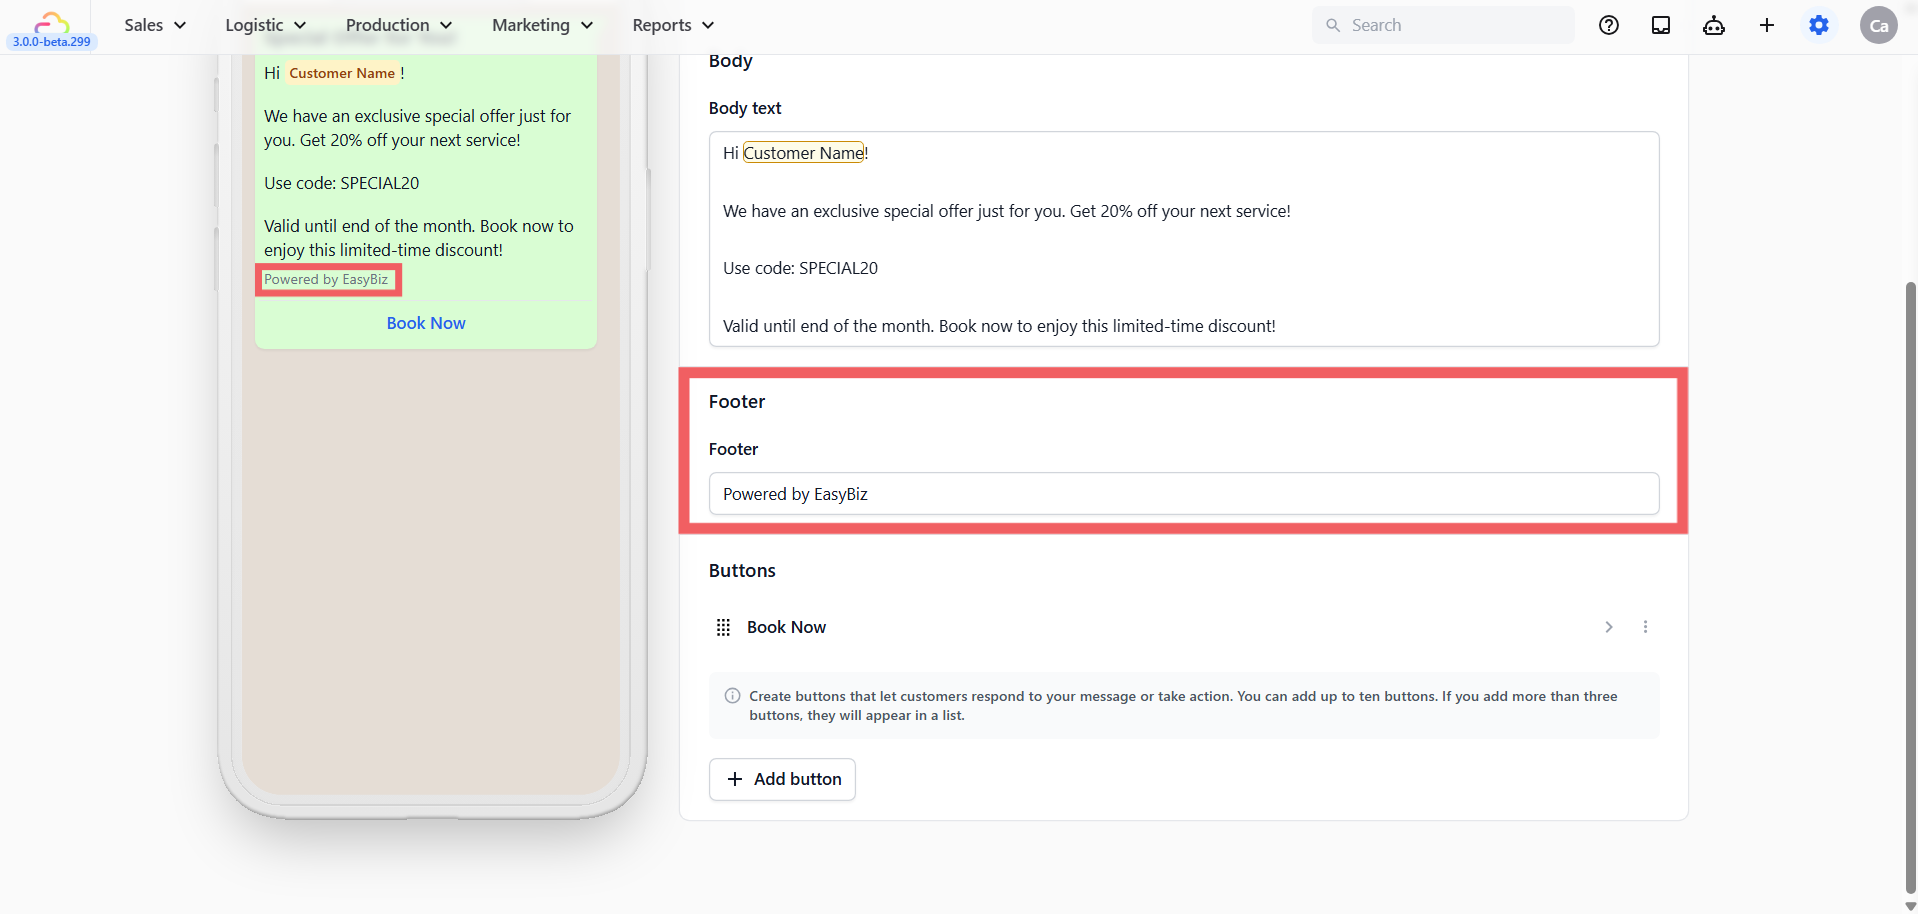The image size is (1919, 915).
Task: Click 'Valid until end of the month' line in body editor
Action: tap(999, 326)
